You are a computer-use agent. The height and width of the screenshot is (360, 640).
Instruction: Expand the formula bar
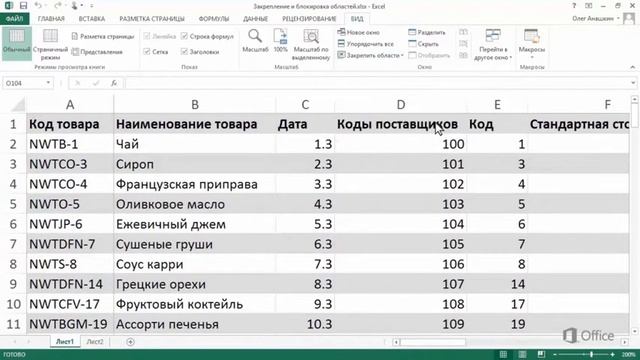pos(633,83)
